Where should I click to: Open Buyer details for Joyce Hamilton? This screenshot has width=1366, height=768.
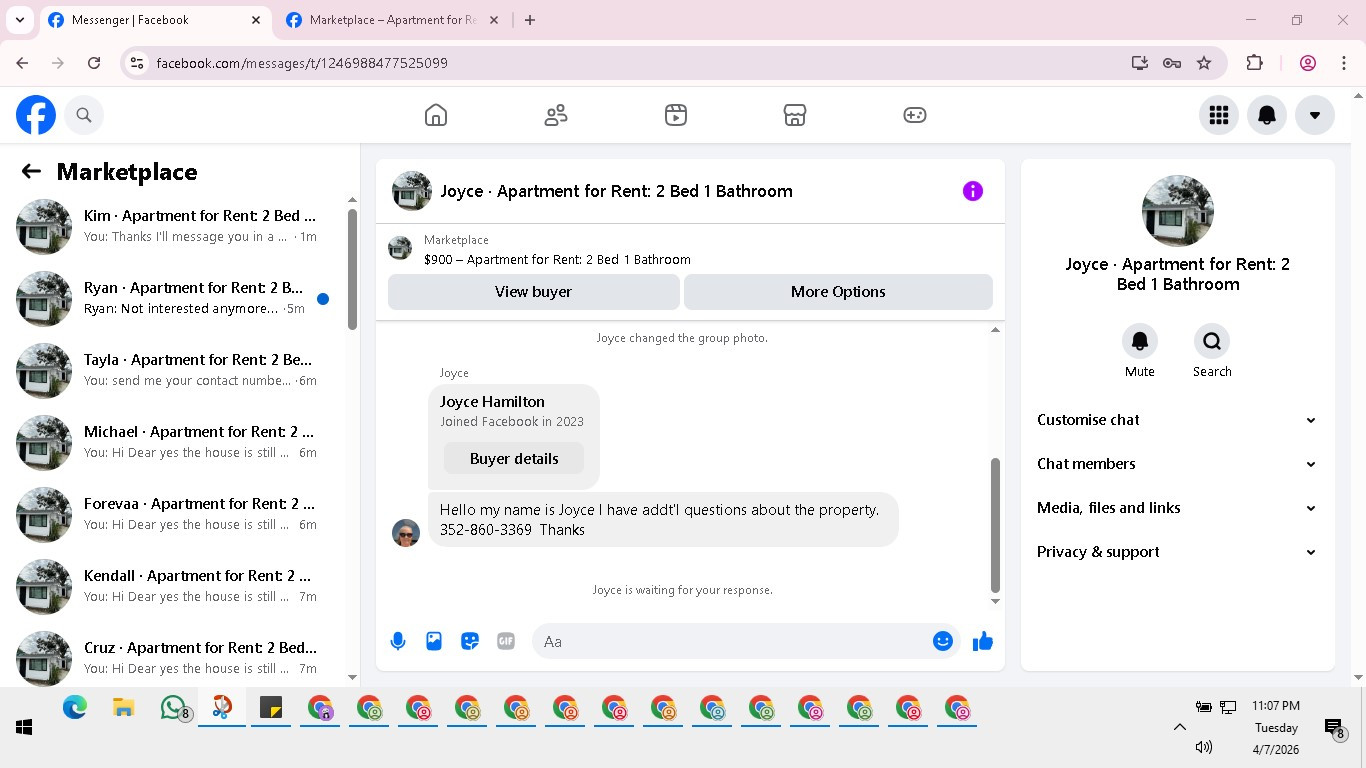coord(514,459)
